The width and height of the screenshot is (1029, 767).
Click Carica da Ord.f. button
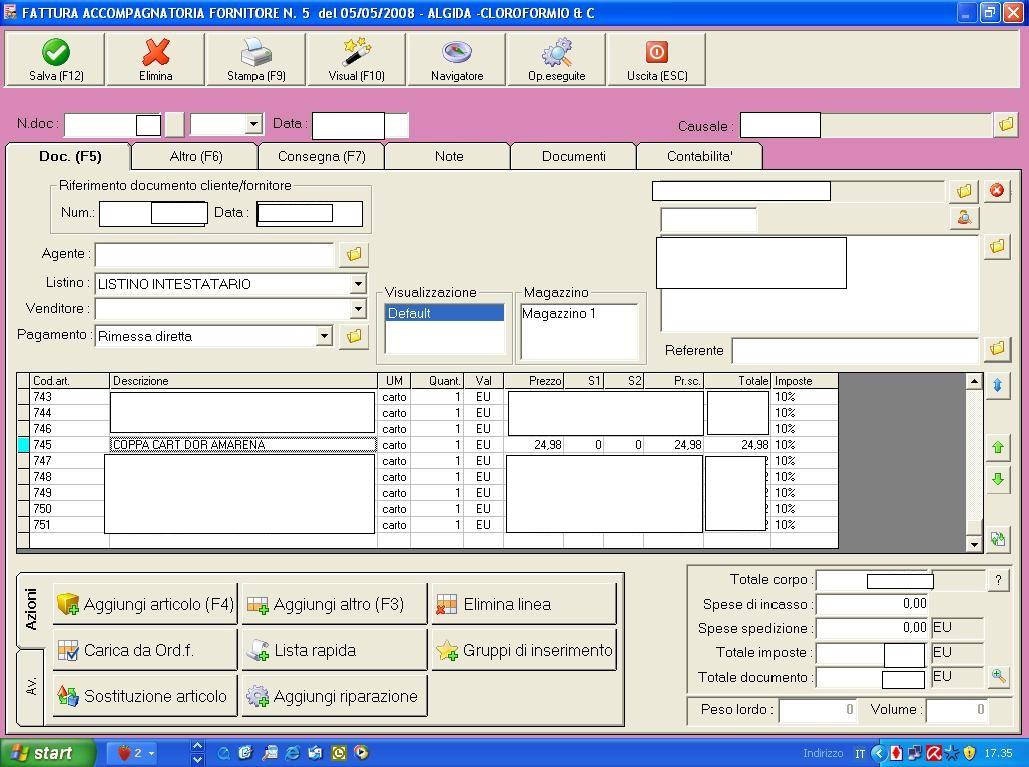(x=145, y=650)
